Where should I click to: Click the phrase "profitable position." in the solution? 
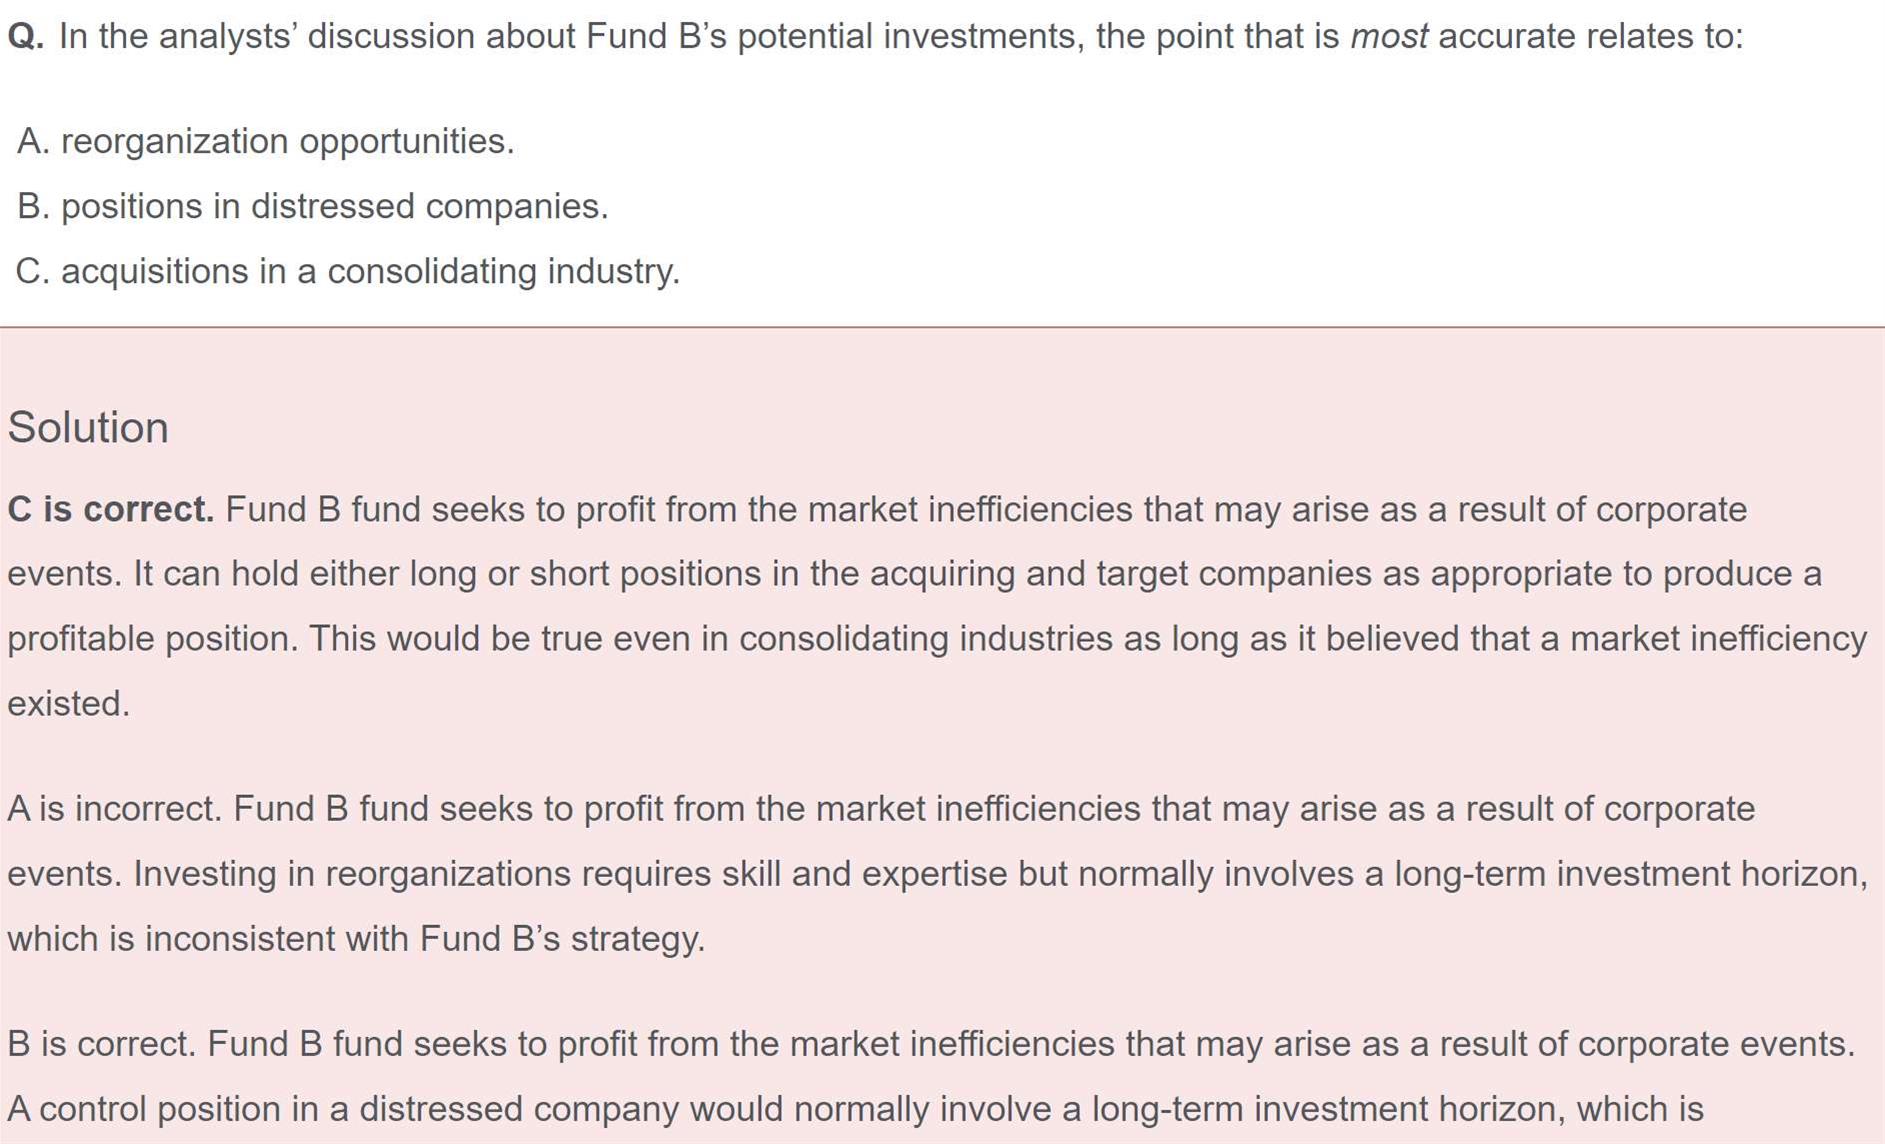(x=152, y=639)
